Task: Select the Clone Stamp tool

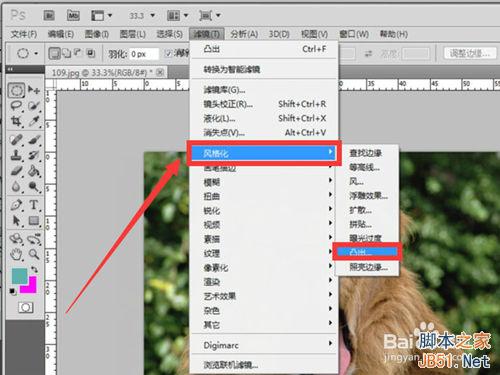Action: 16,155
